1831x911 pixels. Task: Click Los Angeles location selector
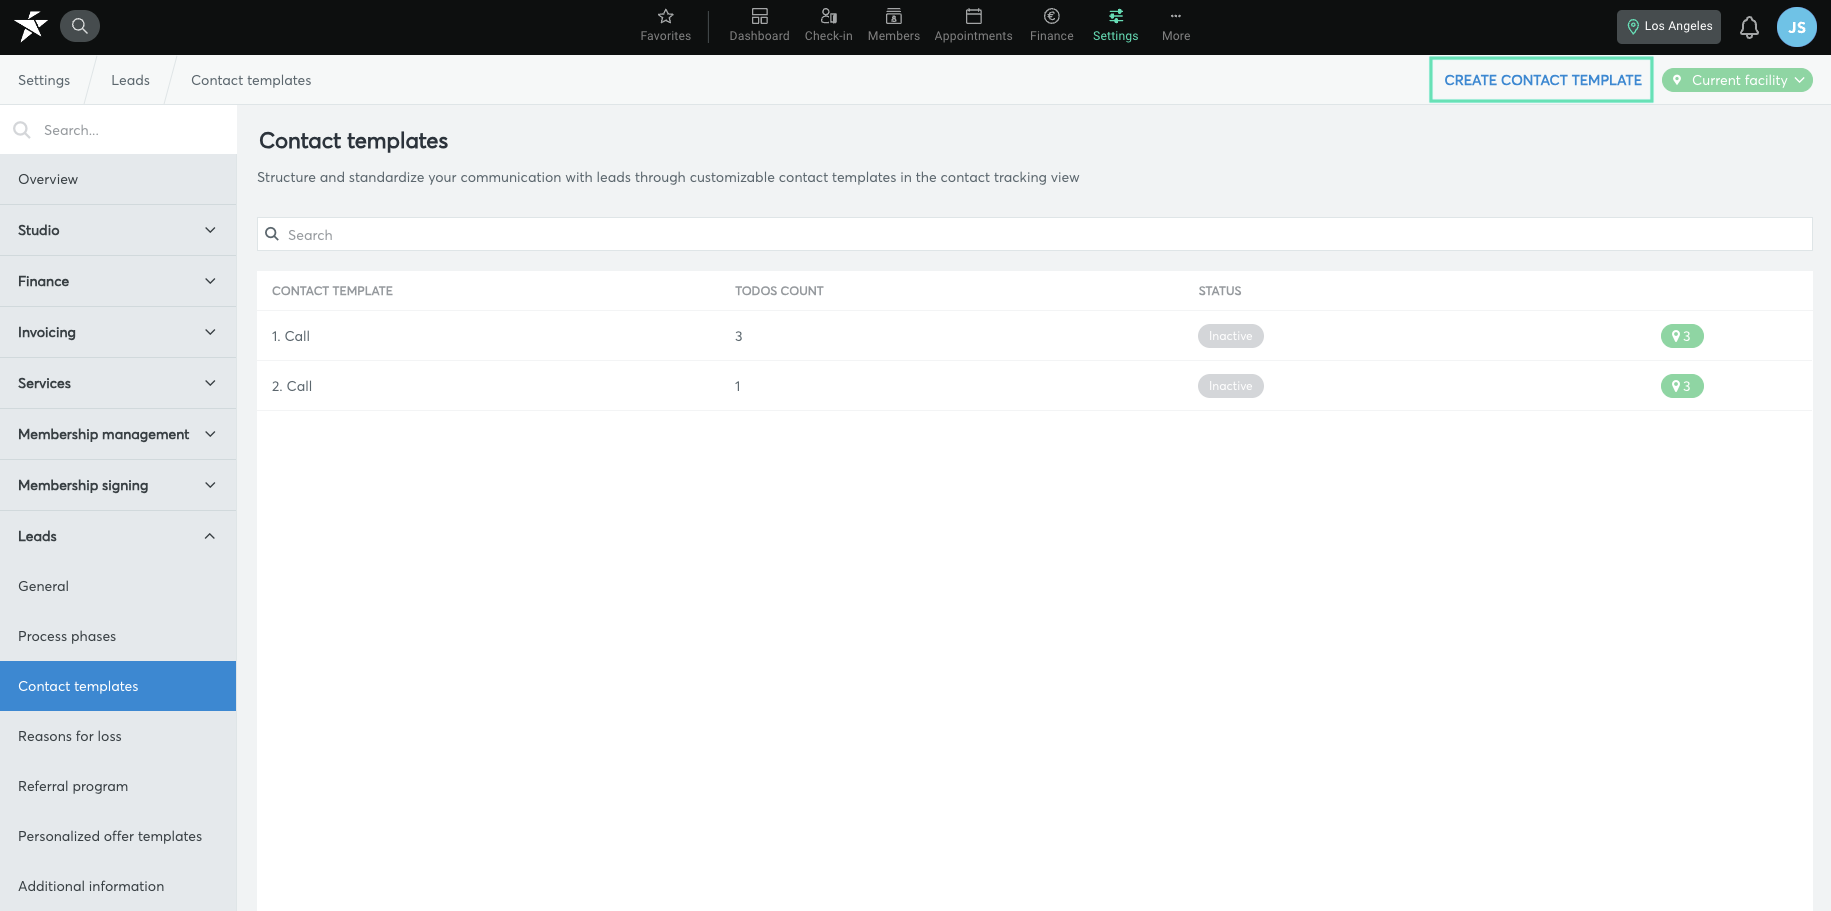[x=1668, y=27]
